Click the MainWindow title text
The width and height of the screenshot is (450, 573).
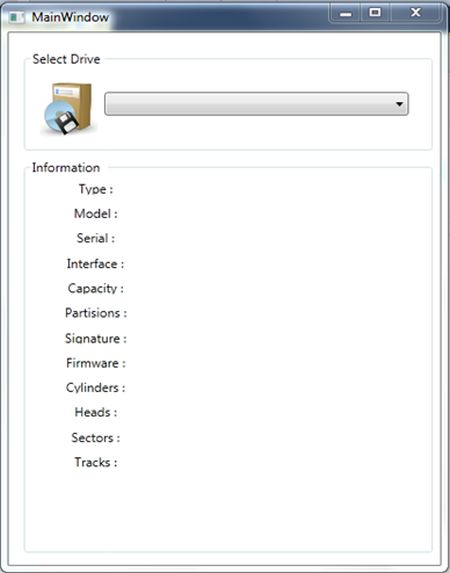pyautogui.click(x=70, y=17)
